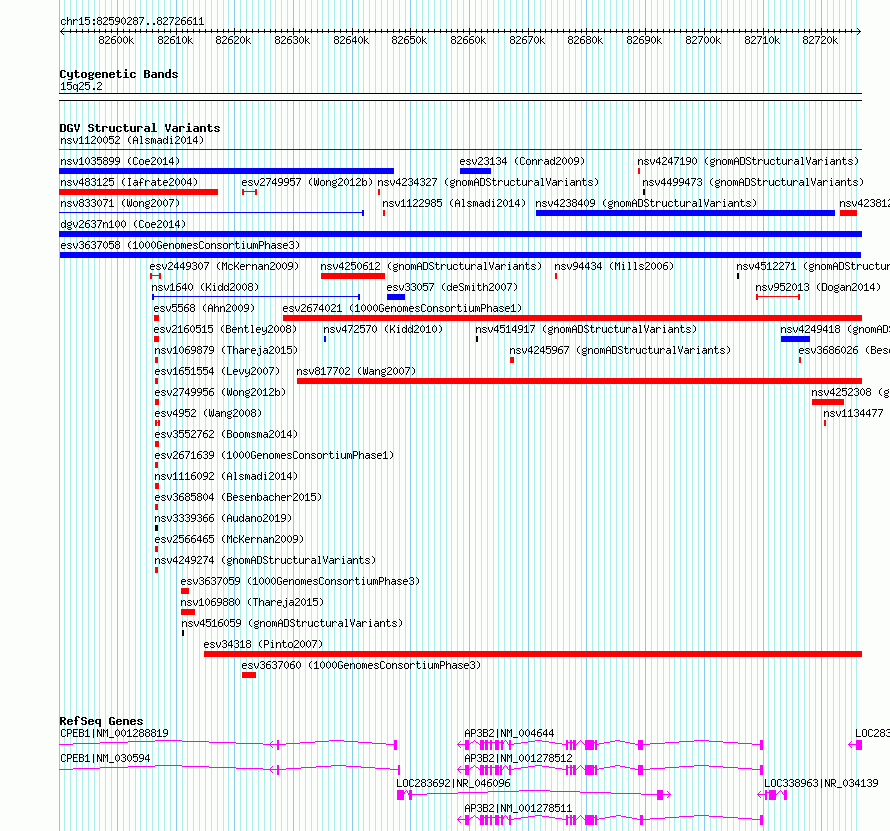Open esv2674021 1000GenomesConsortiumPhase1 label
Viewport: 890px width, 831px height.
coord(402,308)
